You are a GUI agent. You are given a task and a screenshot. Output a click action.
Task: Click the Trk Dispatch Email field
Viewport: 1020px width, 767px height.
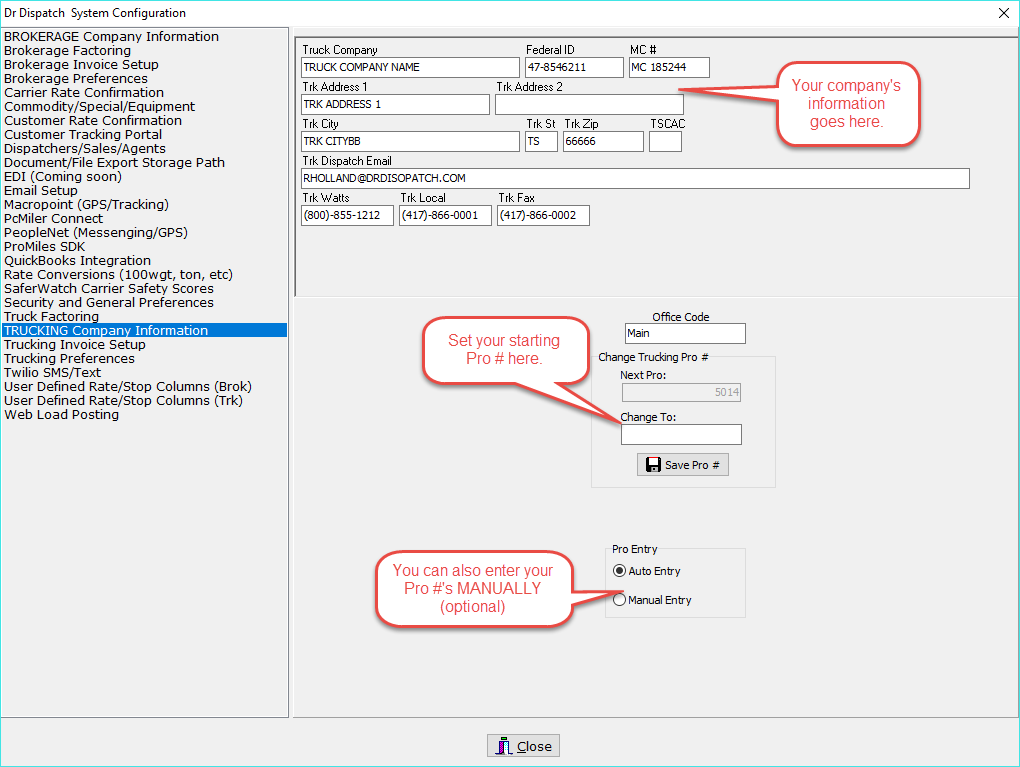point(636,178)
